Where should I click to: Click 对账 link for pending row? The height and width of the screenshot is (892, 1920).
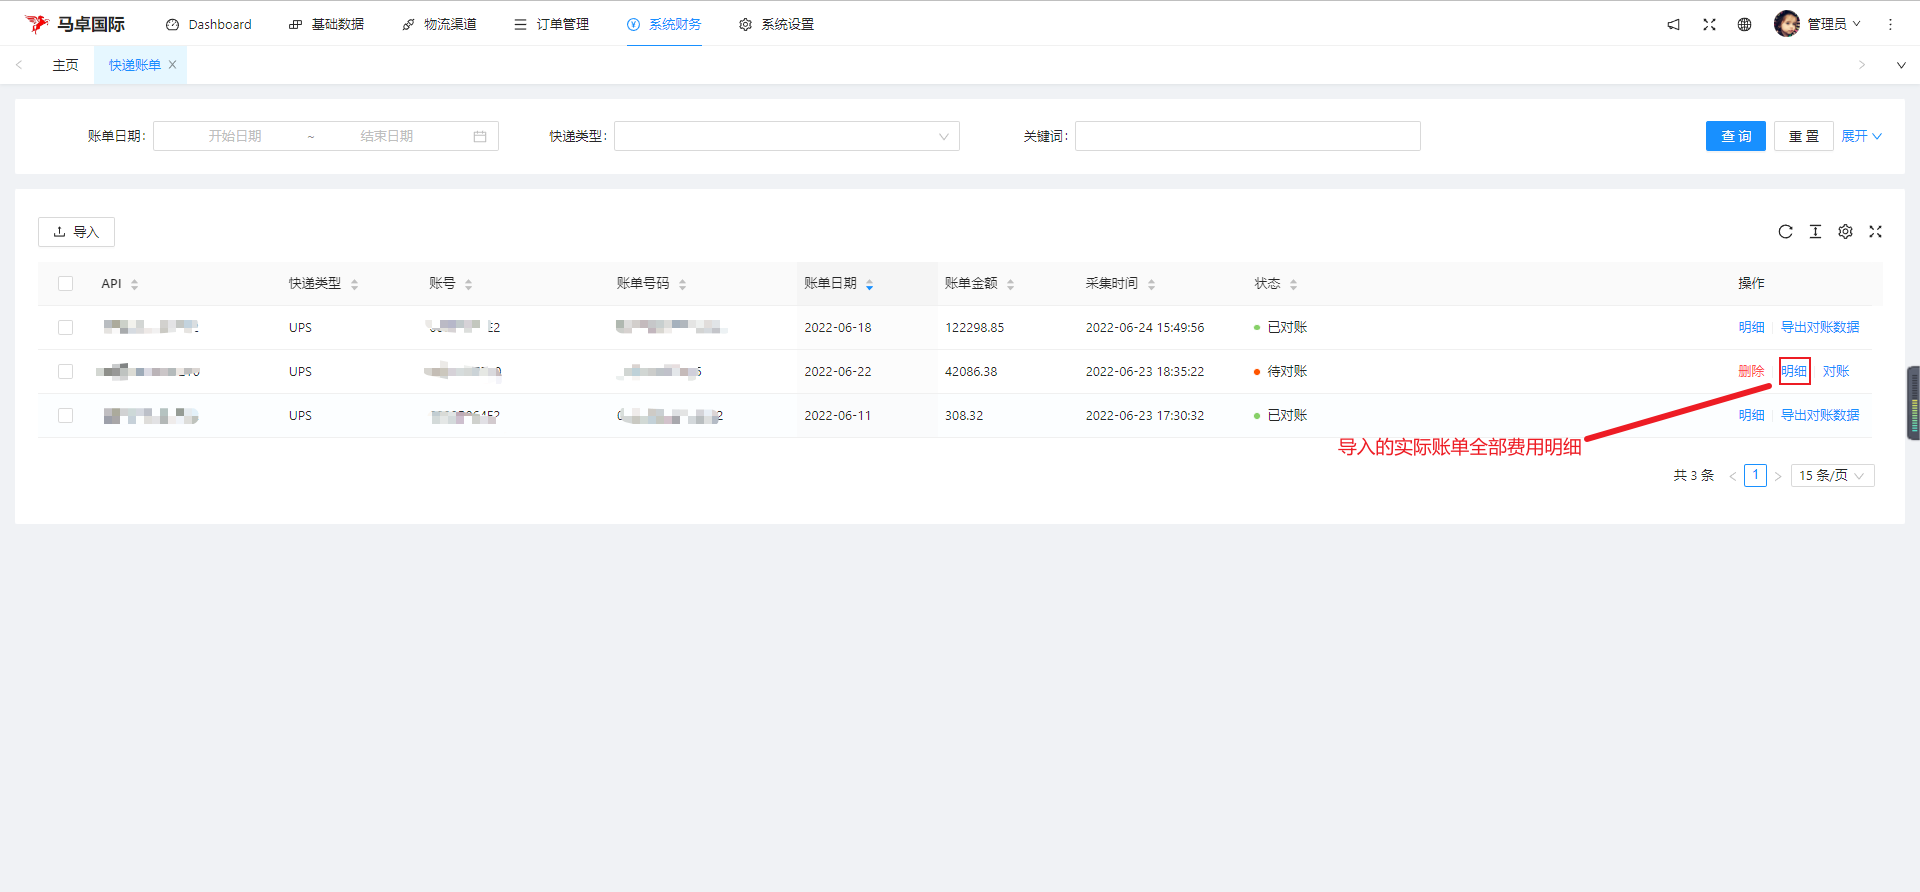[x=1835, y=372]
